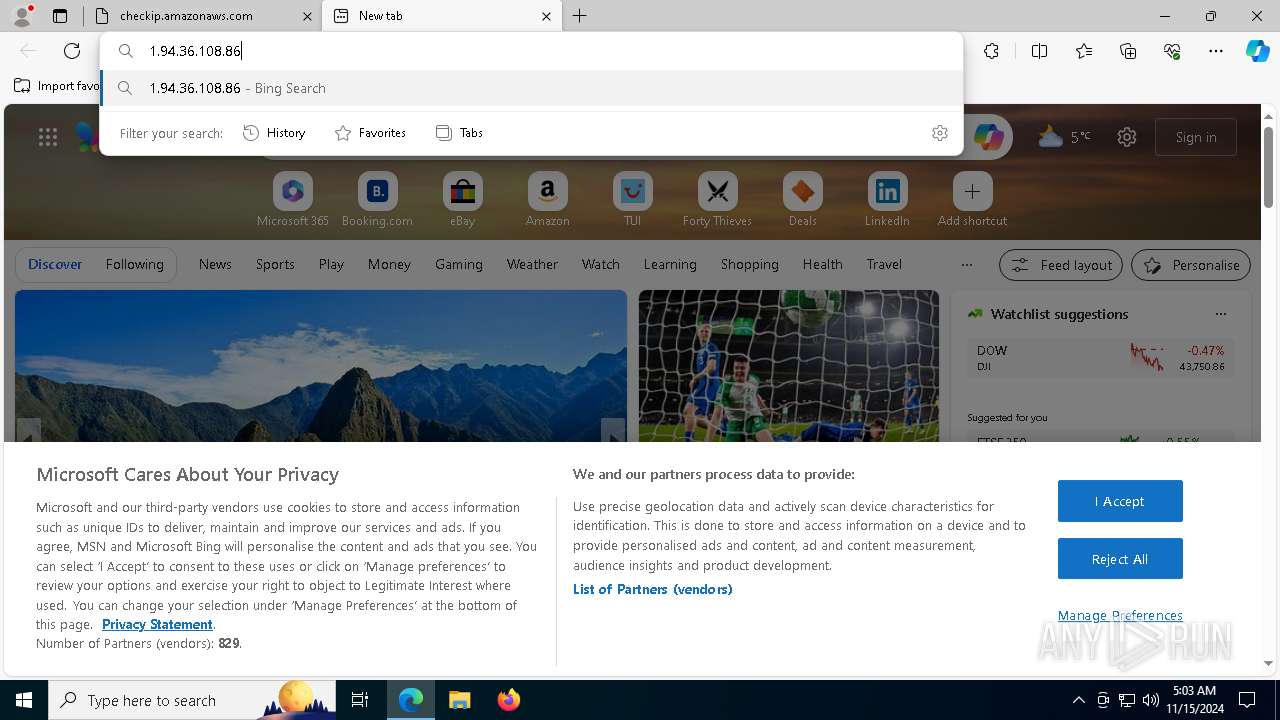Viewport: 1280px width, 720px height.
Task: Open List of Partners (vendors) link
Action: point(653,589)
